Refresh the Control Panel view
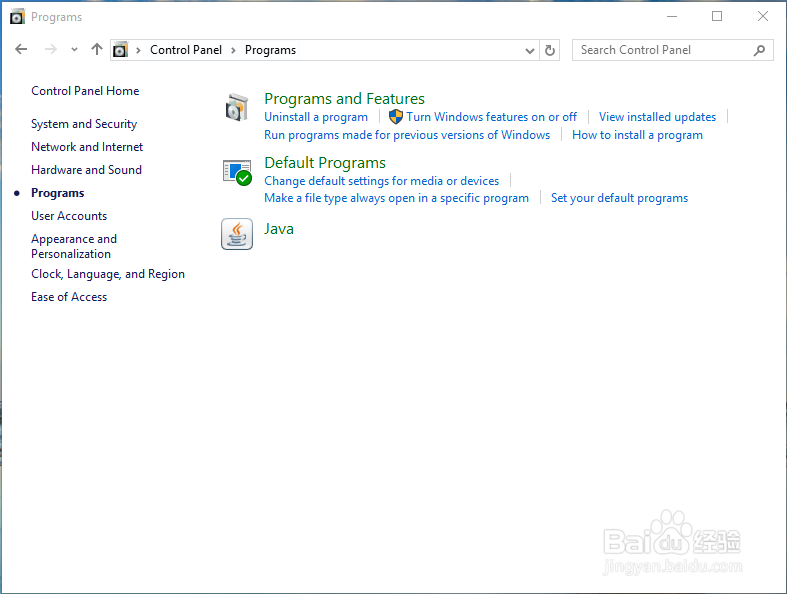This screenshot has height=594, width=787. point(550,50)
